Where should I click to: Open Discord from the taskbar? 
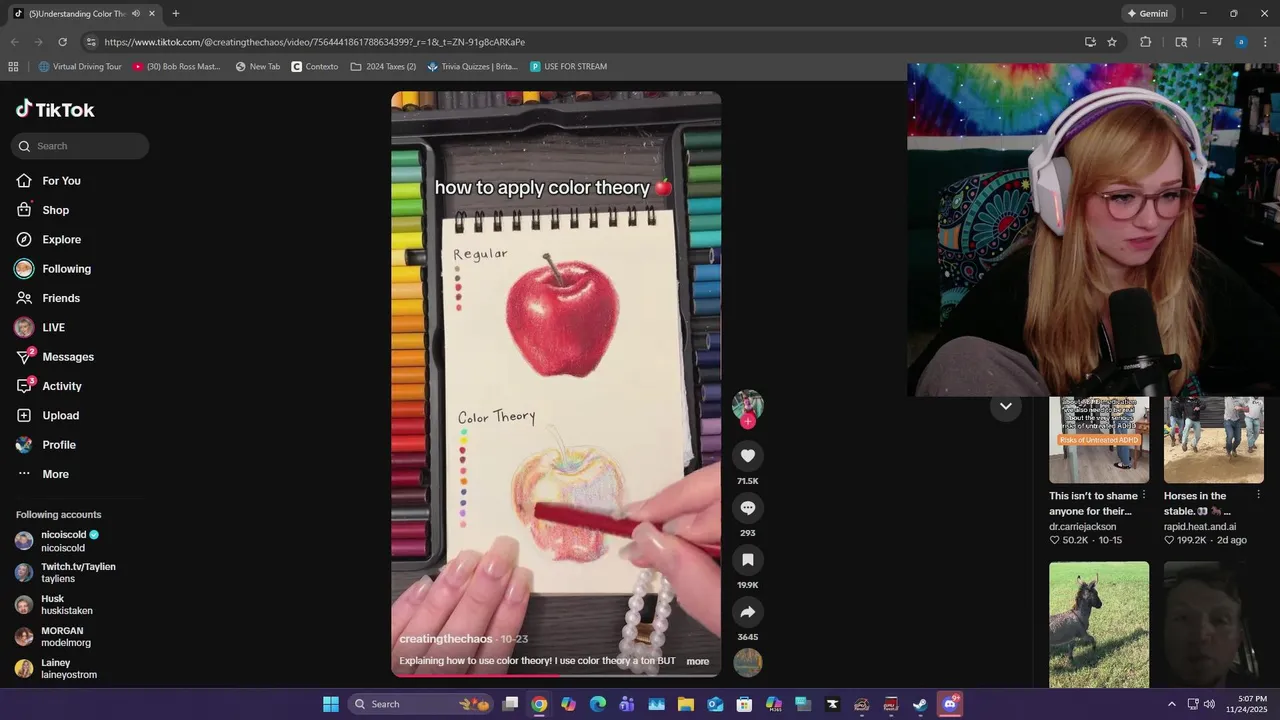click(x=950, y=704)
